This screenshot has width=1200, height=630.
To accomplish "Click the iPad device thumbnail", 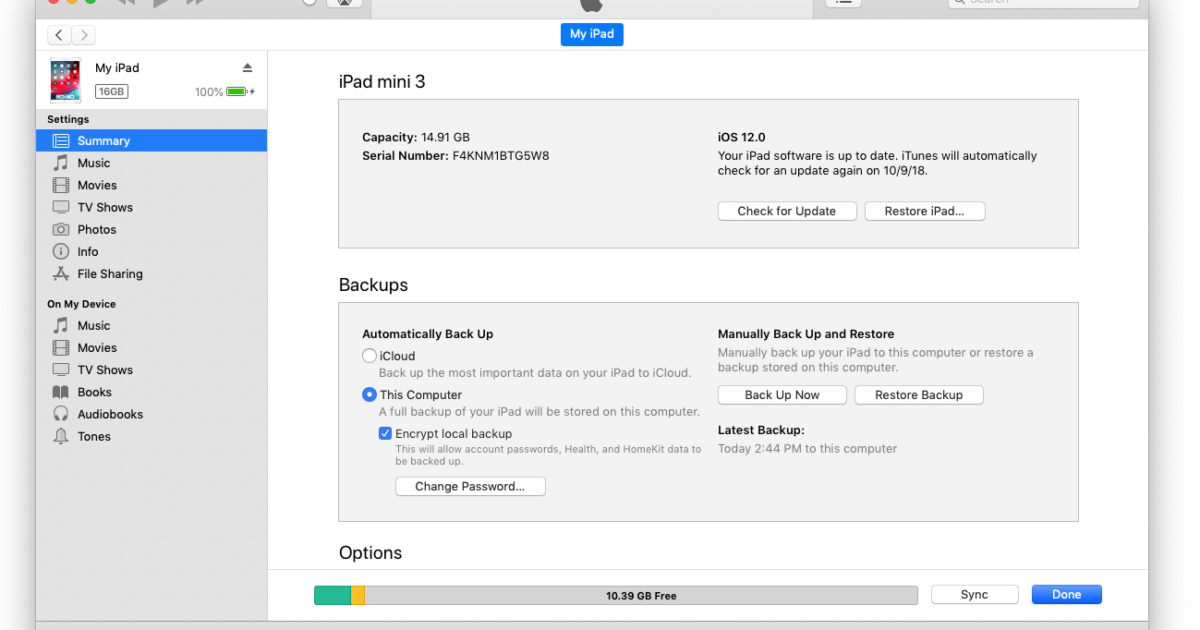I will coord(66,80).
